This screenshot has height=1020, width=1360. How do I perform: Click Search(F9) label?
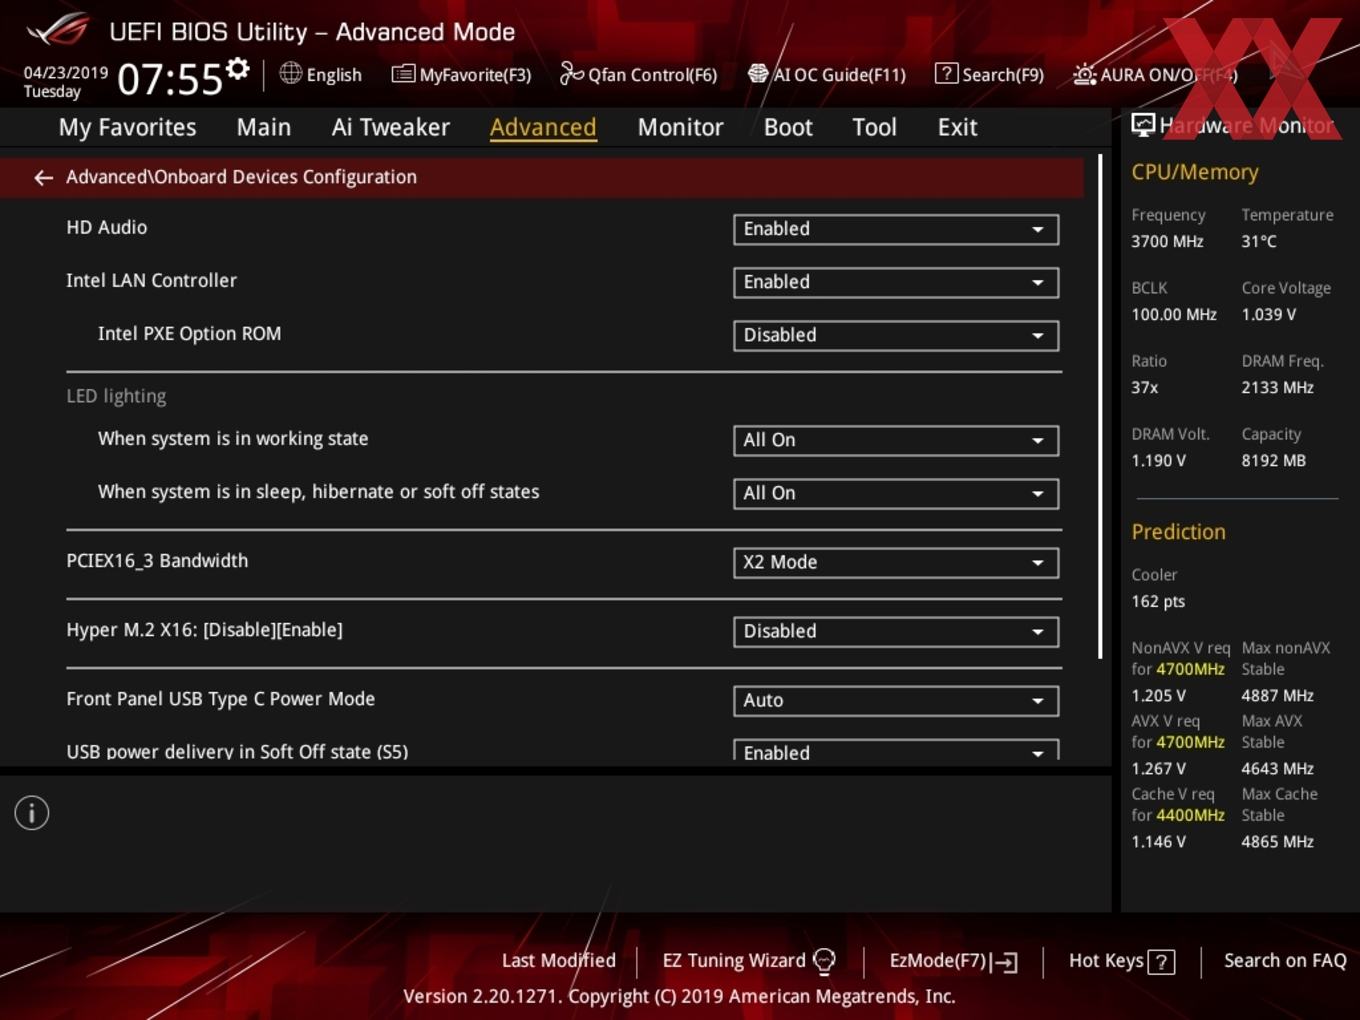coord(1003,75)
